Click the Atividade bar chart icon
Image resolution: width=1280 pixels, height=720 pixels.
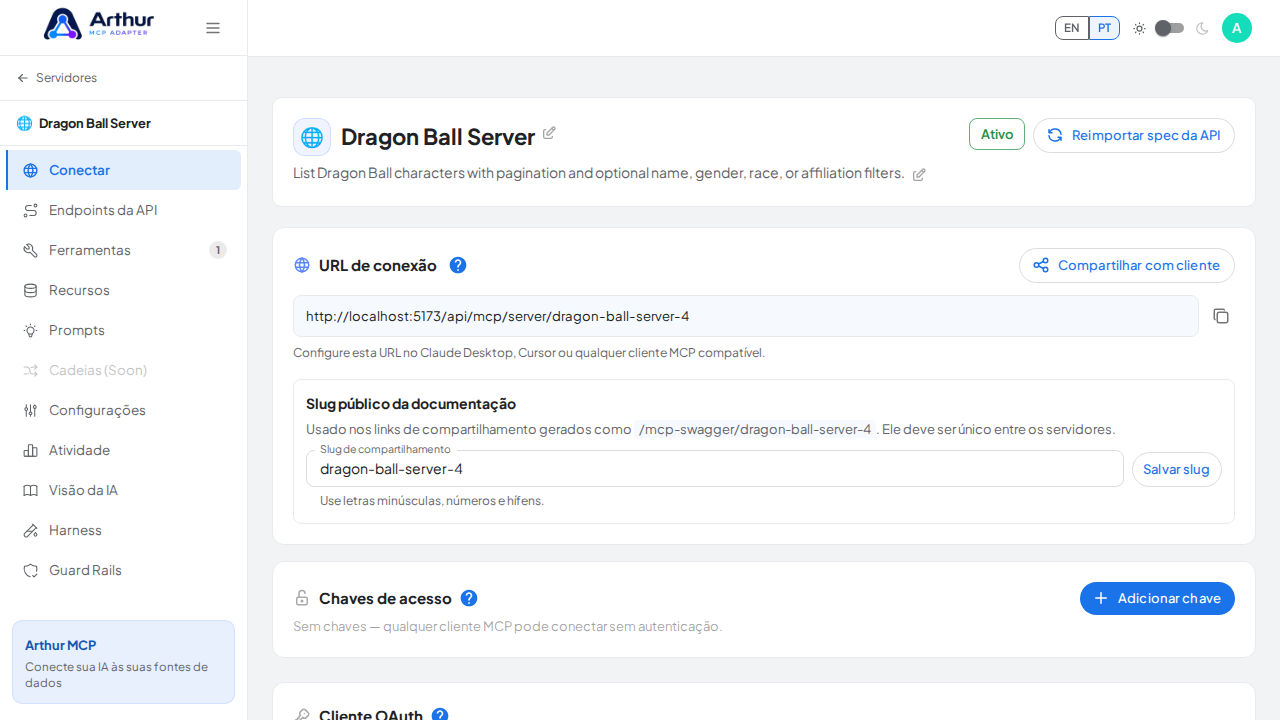tap(31, 450)
